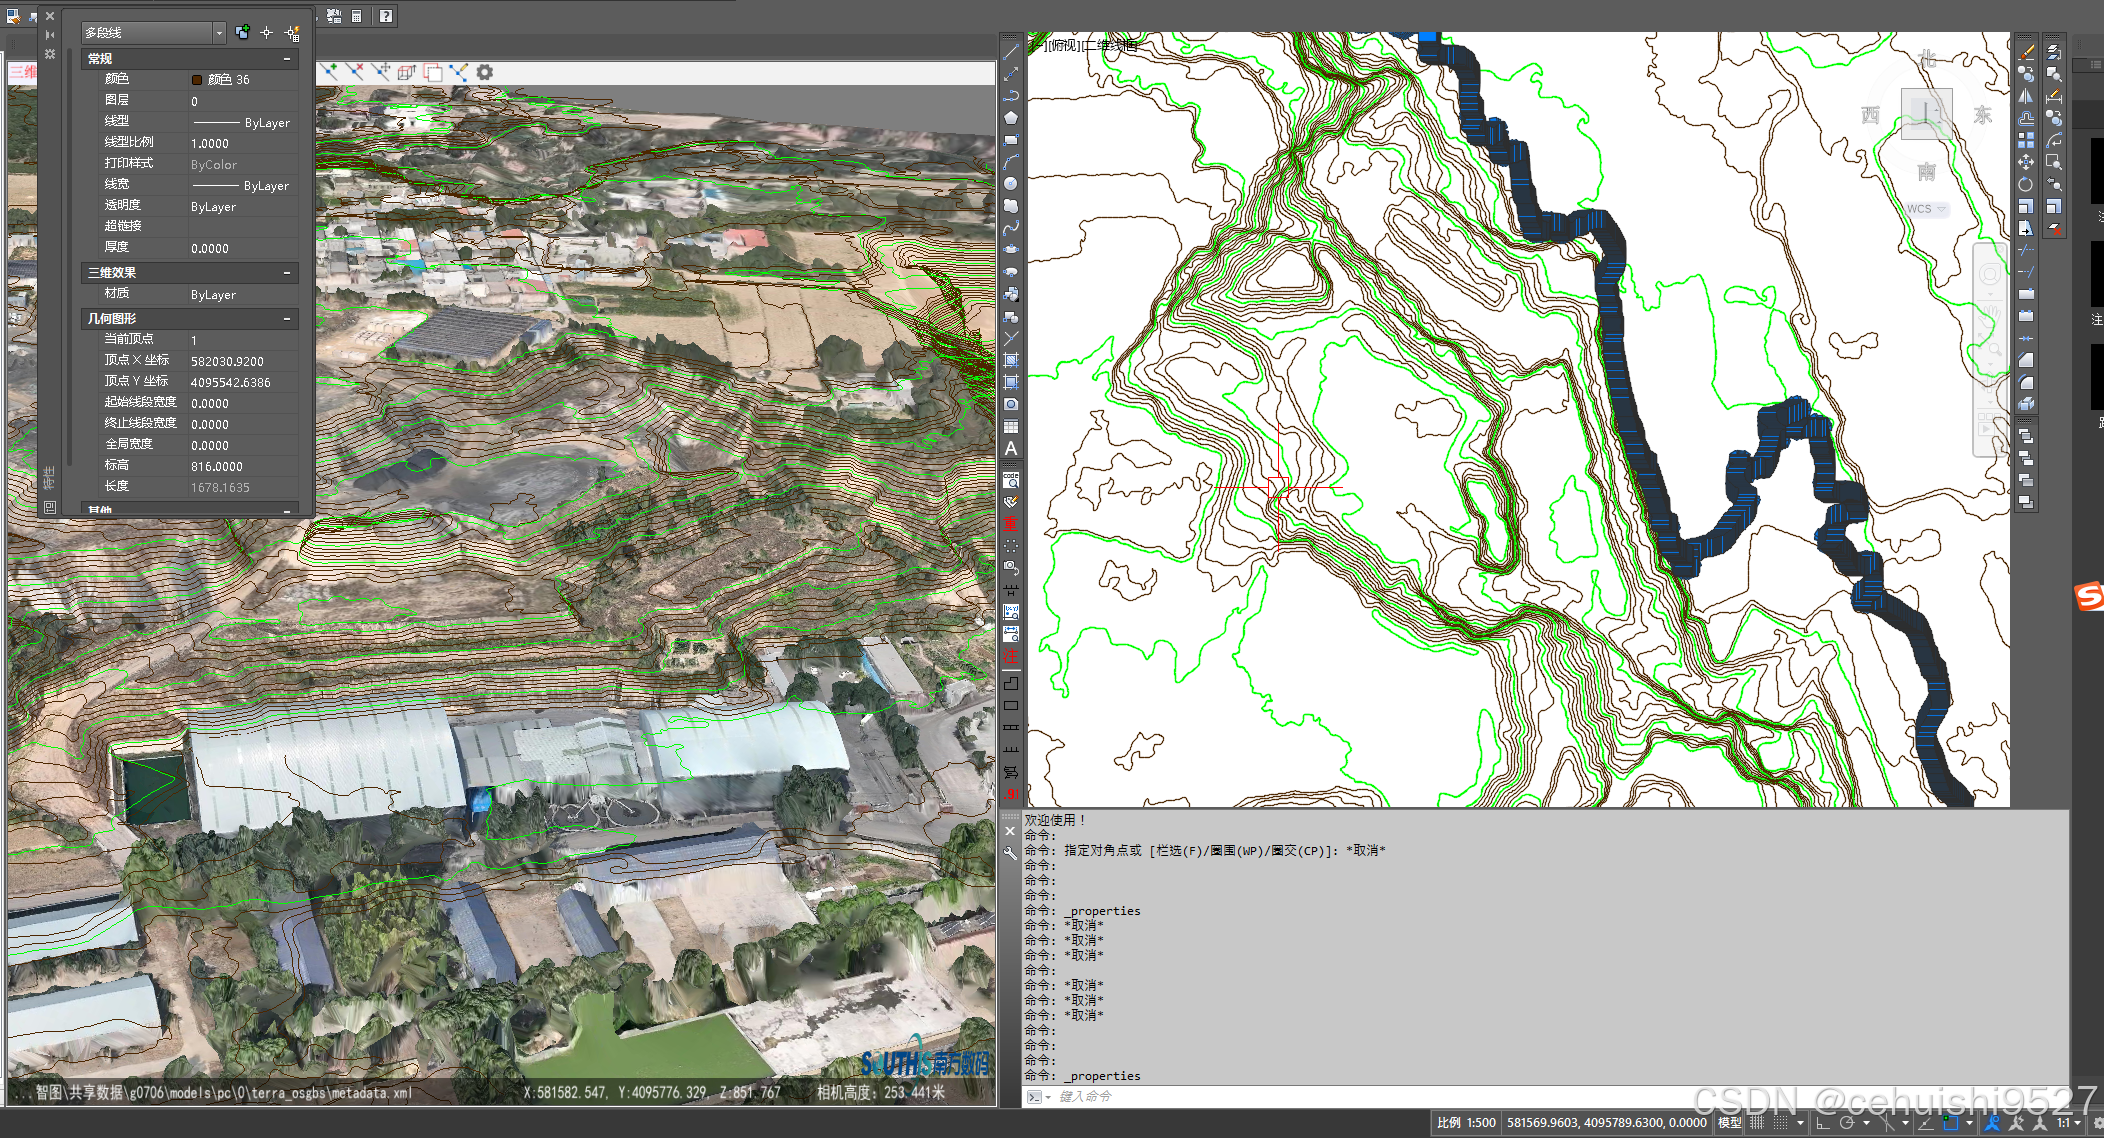Toggle auto-hide on the properties palette

(x=50, y=35)
